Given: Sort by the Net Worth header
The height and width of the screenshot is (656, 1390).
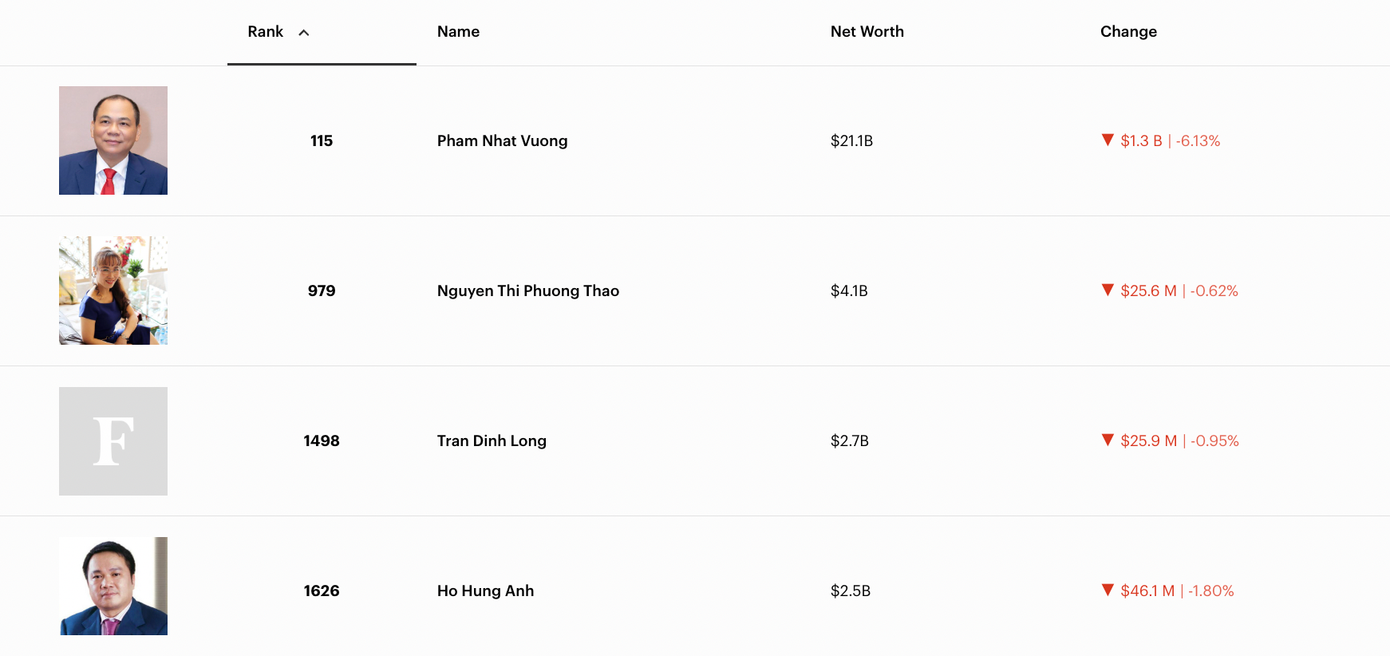Looking at the screenshot, I should (x=867, y=32).
